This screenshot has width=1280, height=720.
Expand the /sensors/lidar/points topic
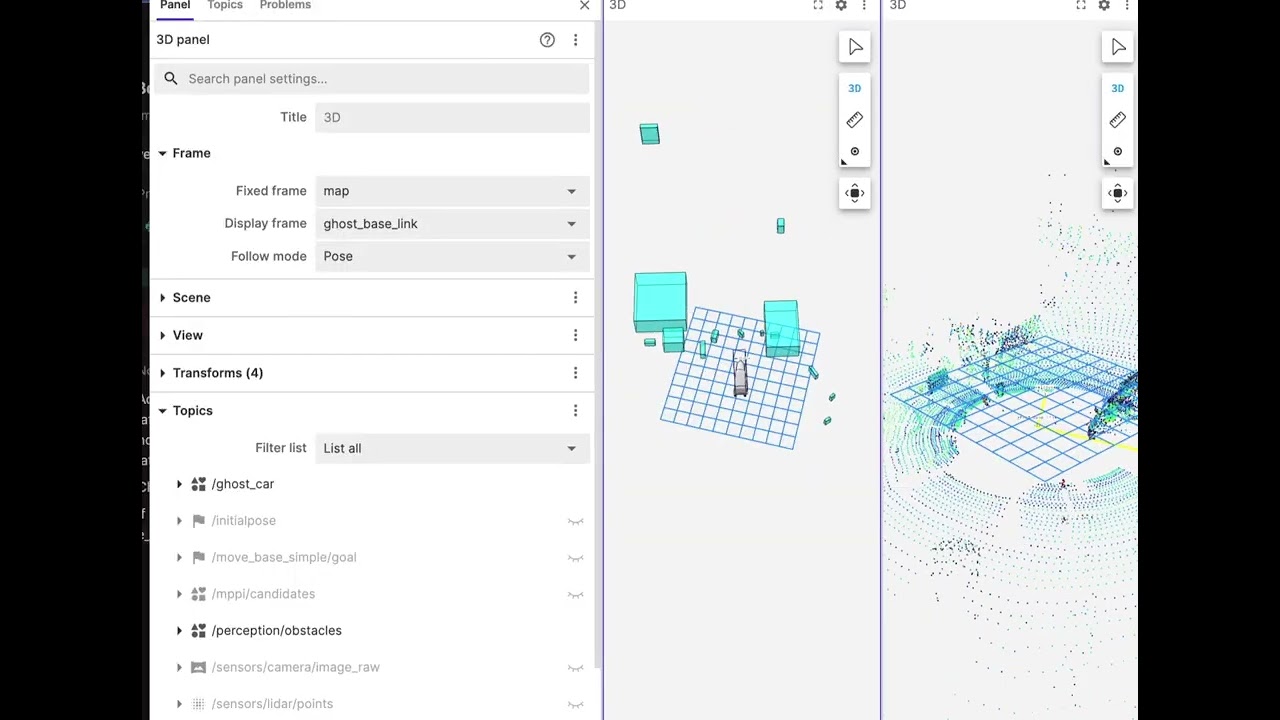179,704
